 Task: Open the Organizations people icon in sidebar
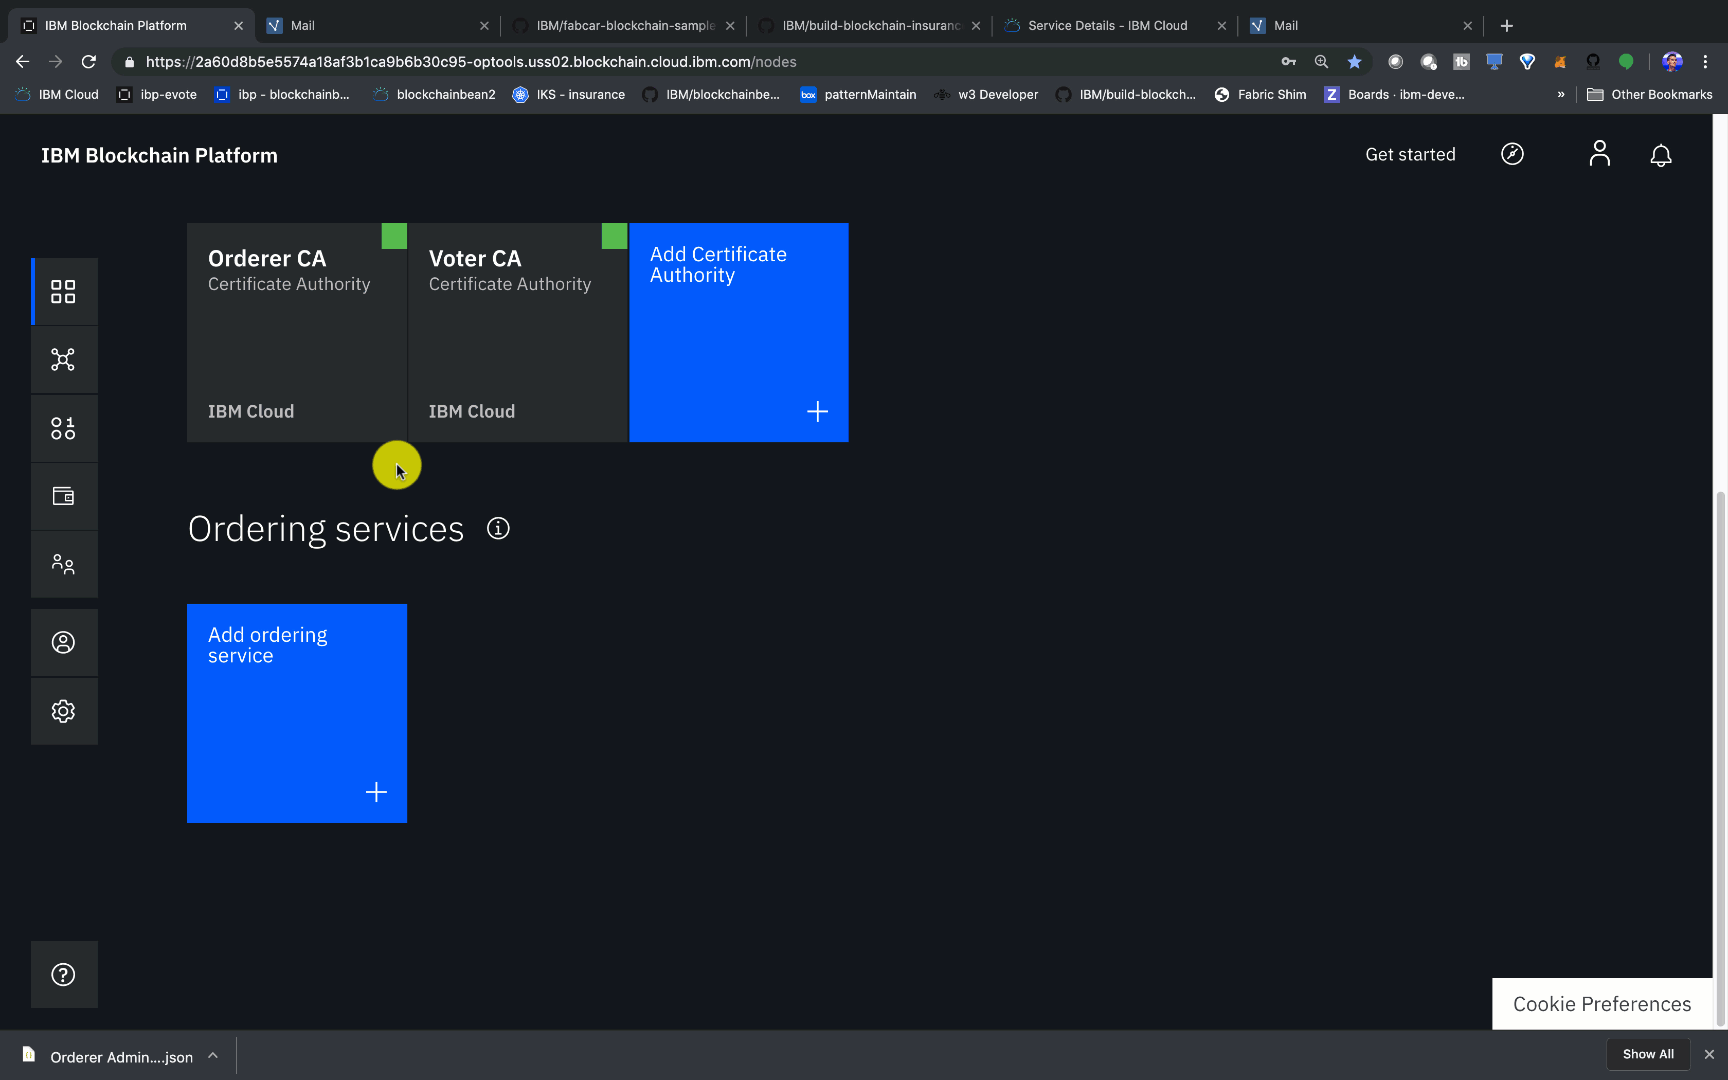point(63,564)
